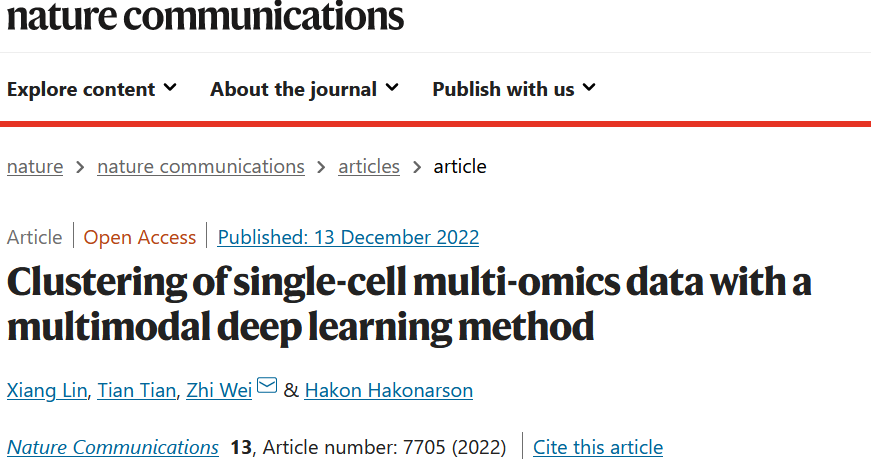871x461 pixels.
Task: Open the About the journal dropdown
Action: 304,89
